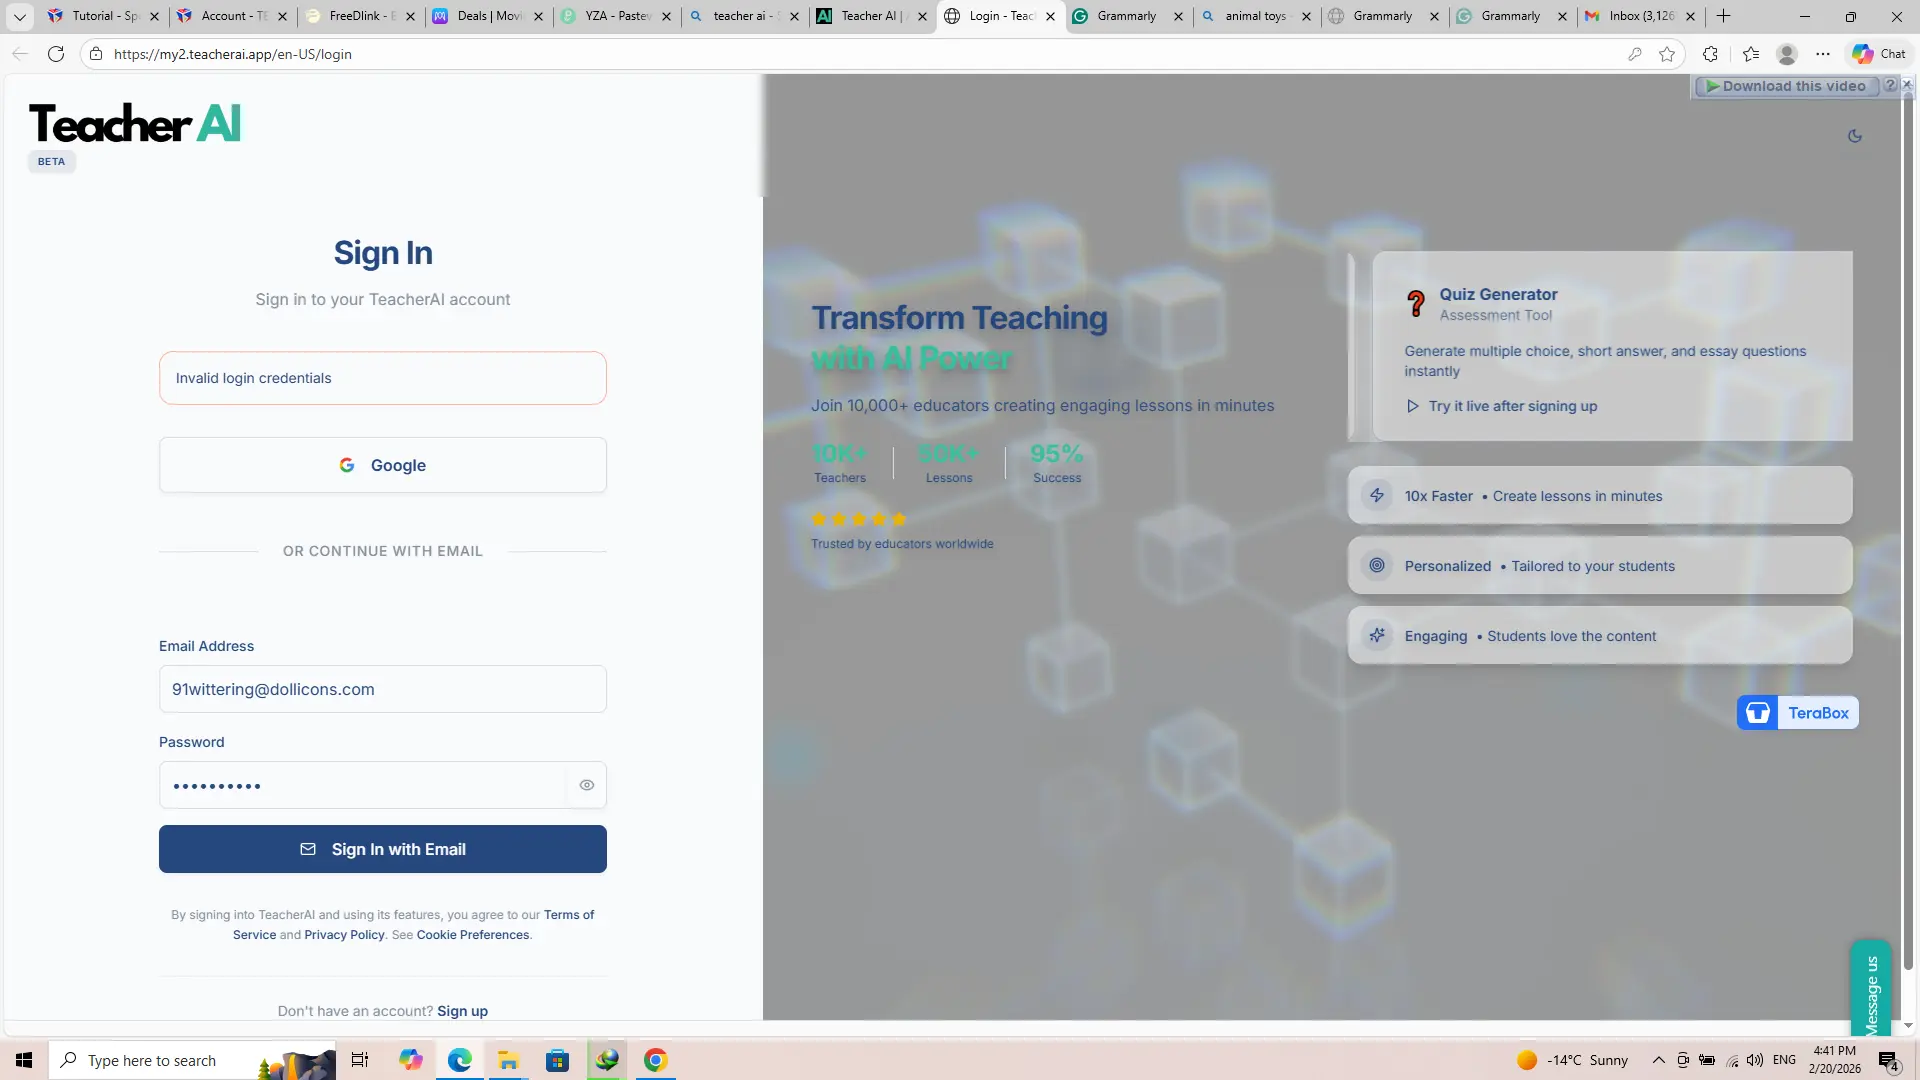
Task: Open Terms of Service link
Action: point(568,915)
